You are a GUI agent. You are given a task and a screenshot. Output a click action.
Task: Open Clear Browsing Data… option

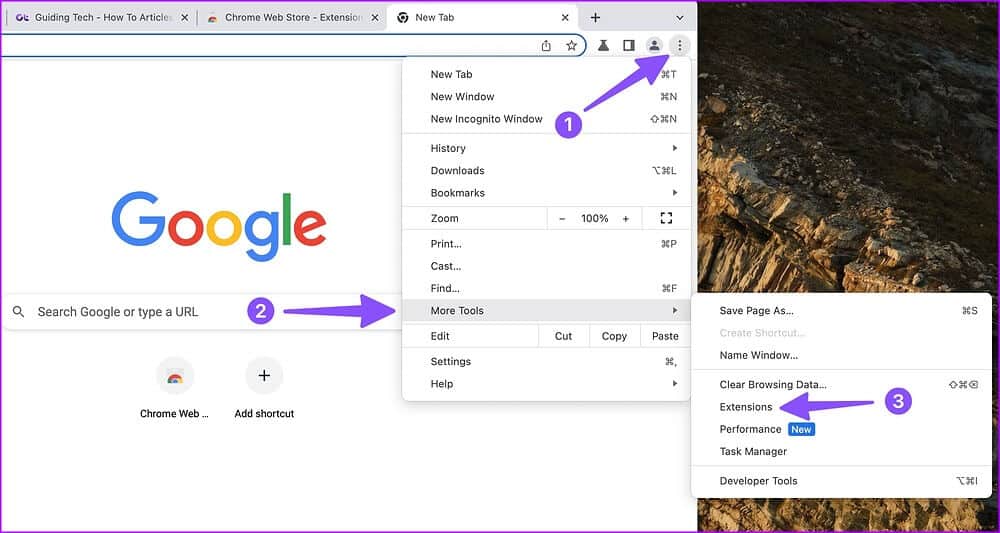click(842, 384)
